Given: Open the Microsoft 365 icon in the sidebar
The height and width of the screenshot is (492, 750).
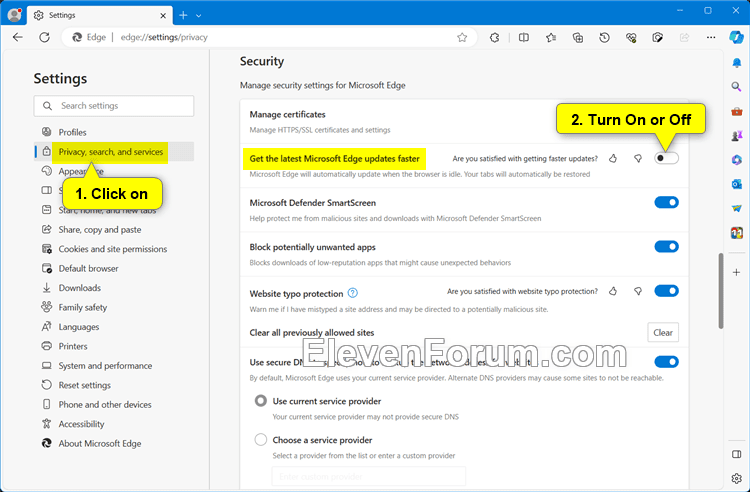Looking at the screenshot, I should click(x=737, y=160).
